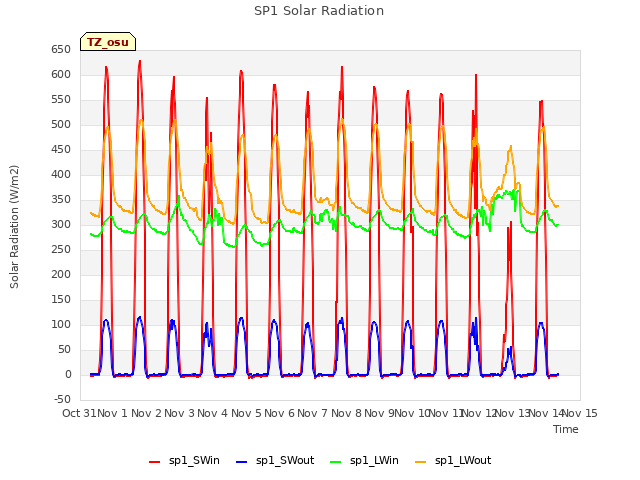The width and height of the screenshot is (640, 480).
Task: Click the 600 y-axis tick label
Action: click(x=61, y=75)
